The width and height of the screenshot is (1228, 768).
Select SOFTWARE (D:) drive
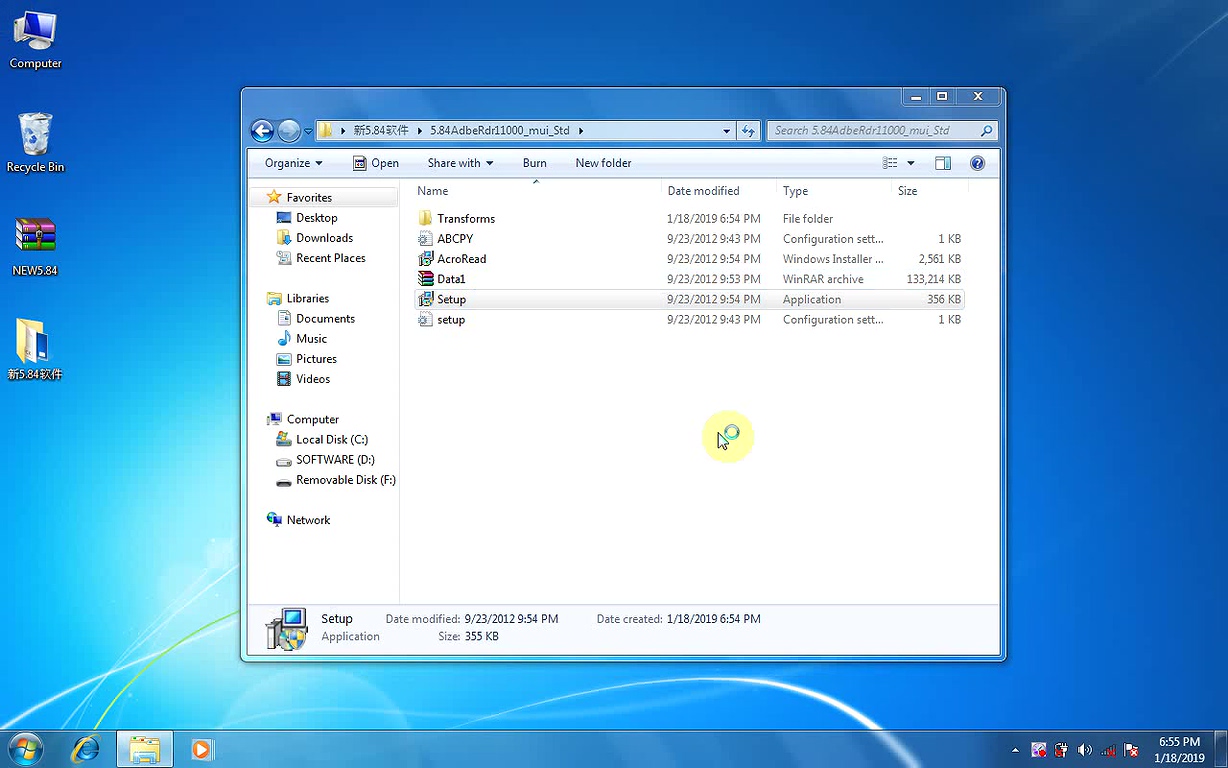click(x=335, y=460)
